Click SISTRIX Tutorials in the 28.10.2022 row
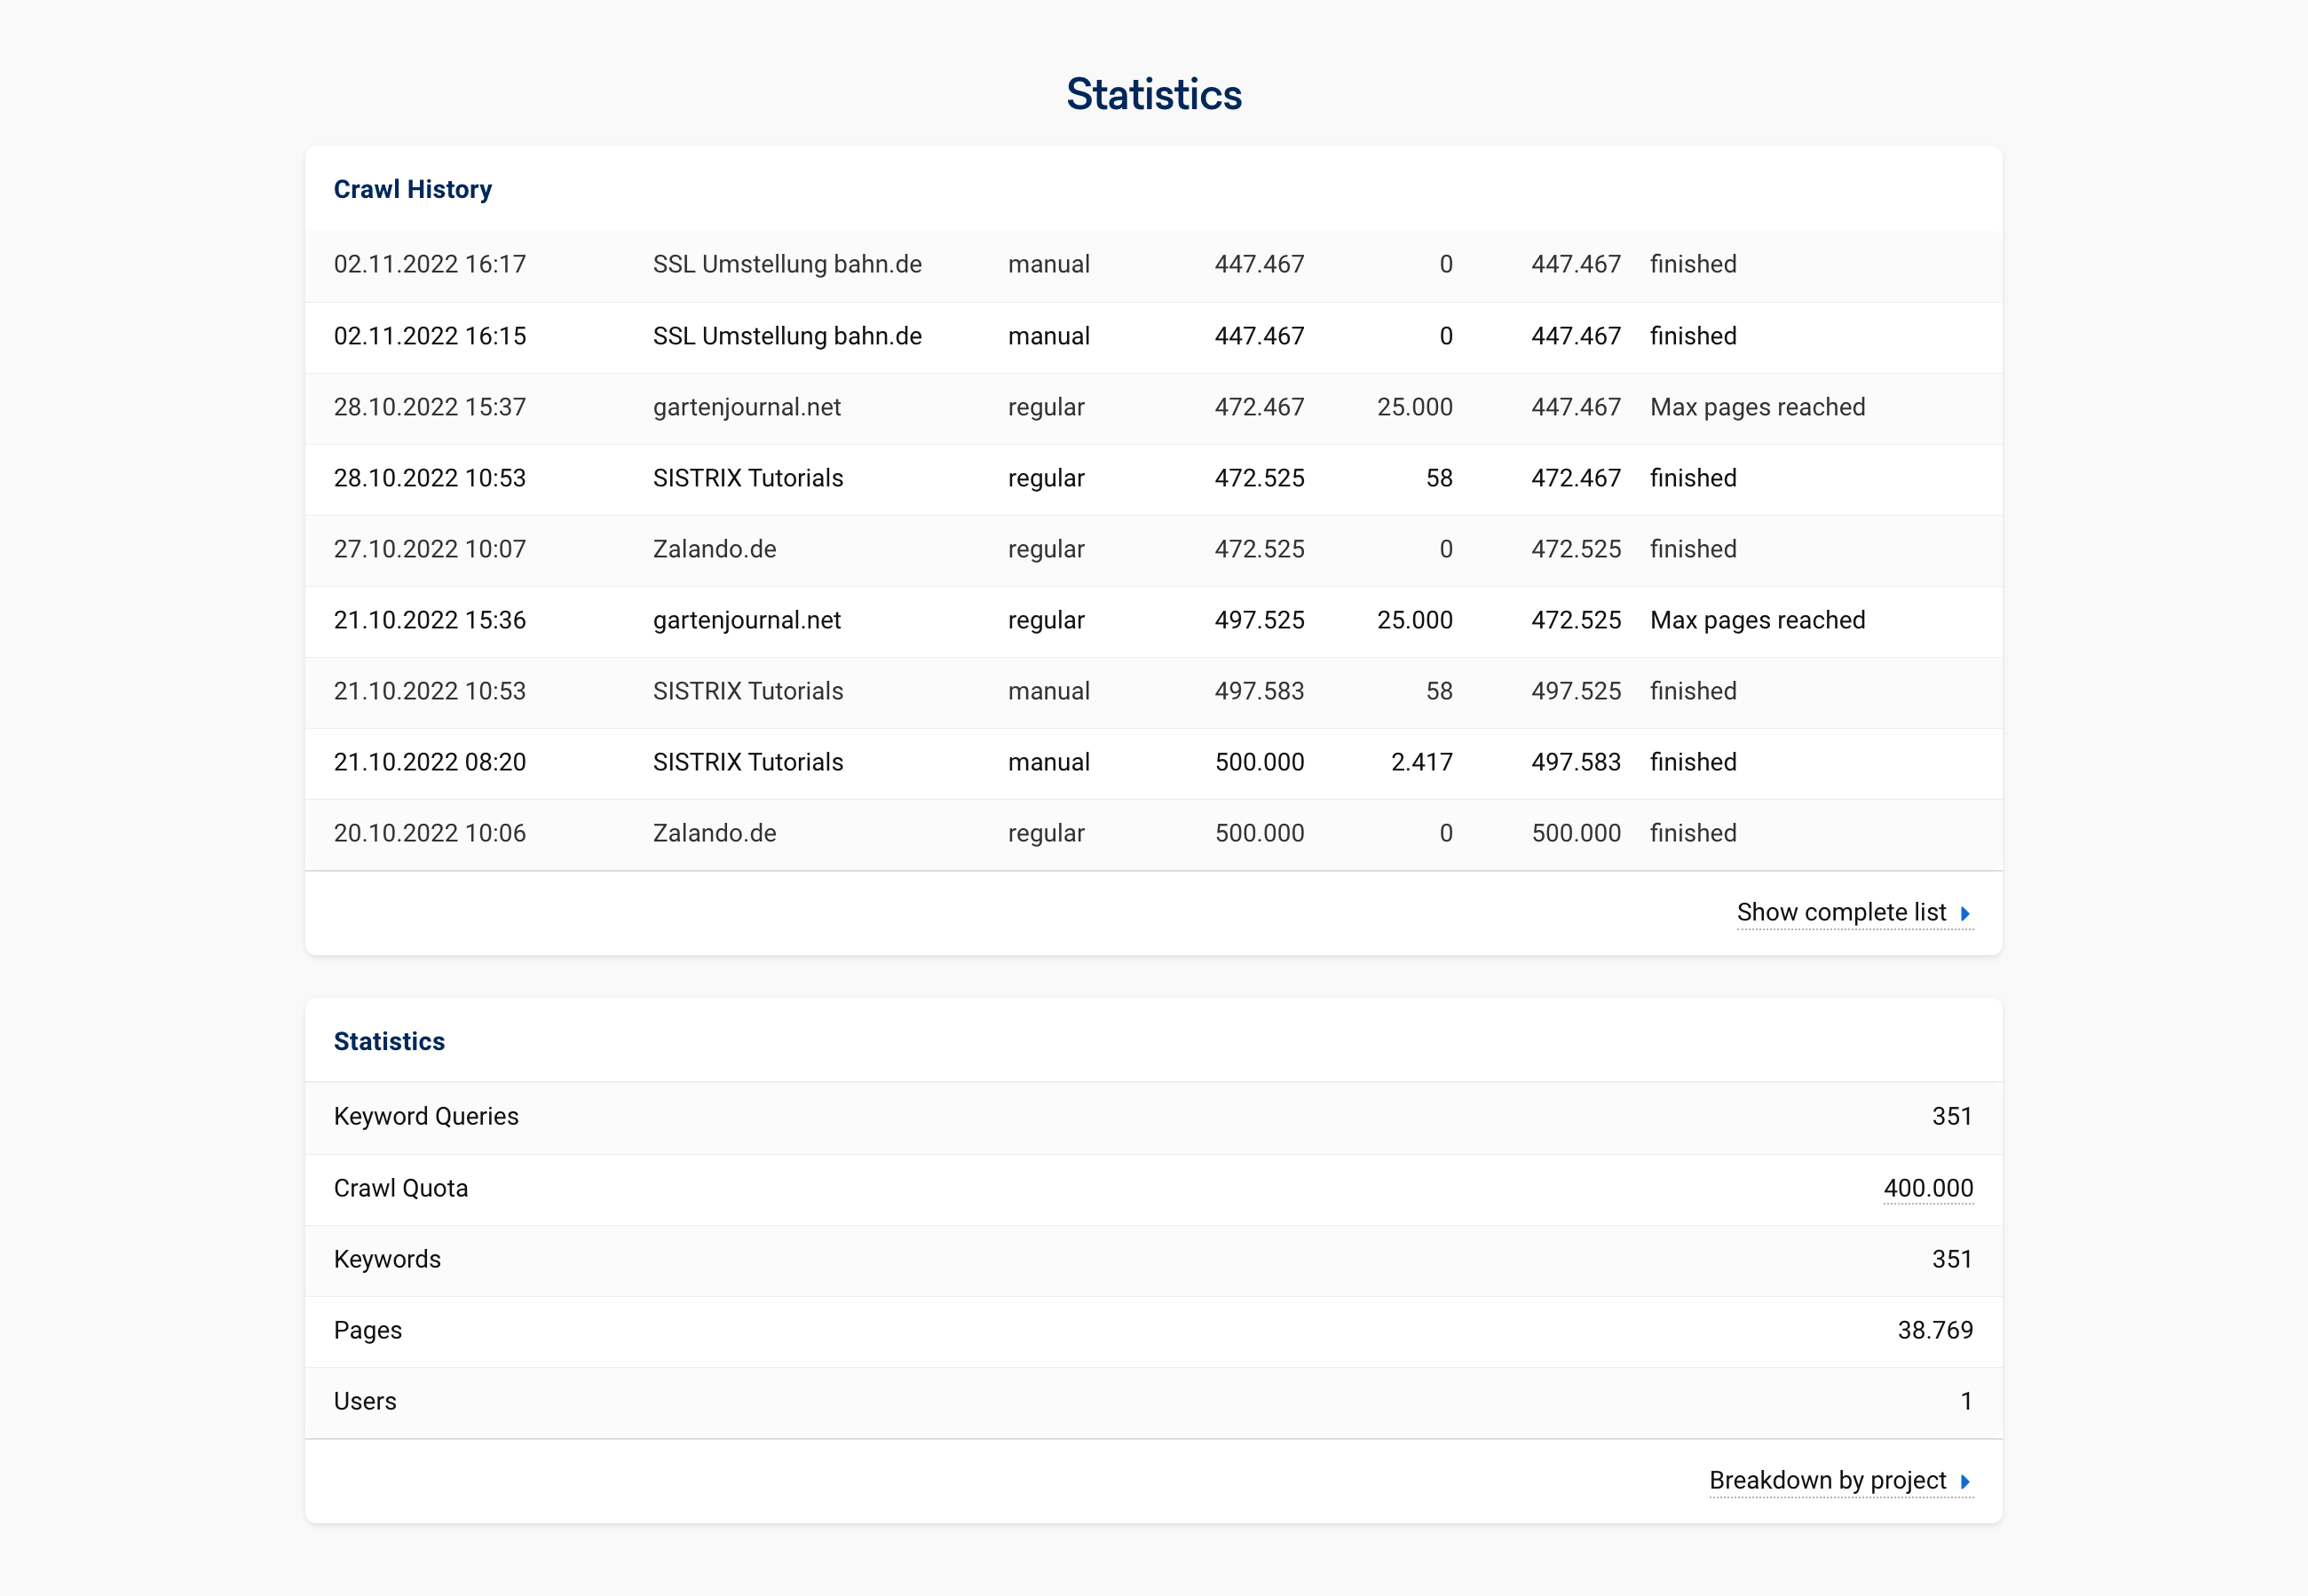The width and height of the screenshot is (2308, 1596). [748, 478]
